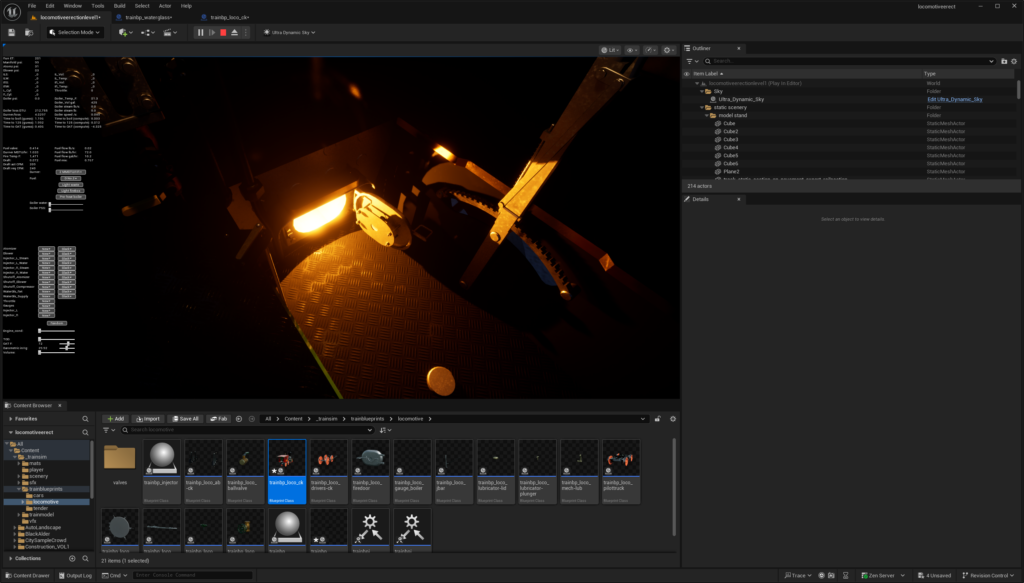Pause the play-in-editor simulation
Image resolution: width=1024 pixels, height=583 pixels.
(x=200, y=32)
